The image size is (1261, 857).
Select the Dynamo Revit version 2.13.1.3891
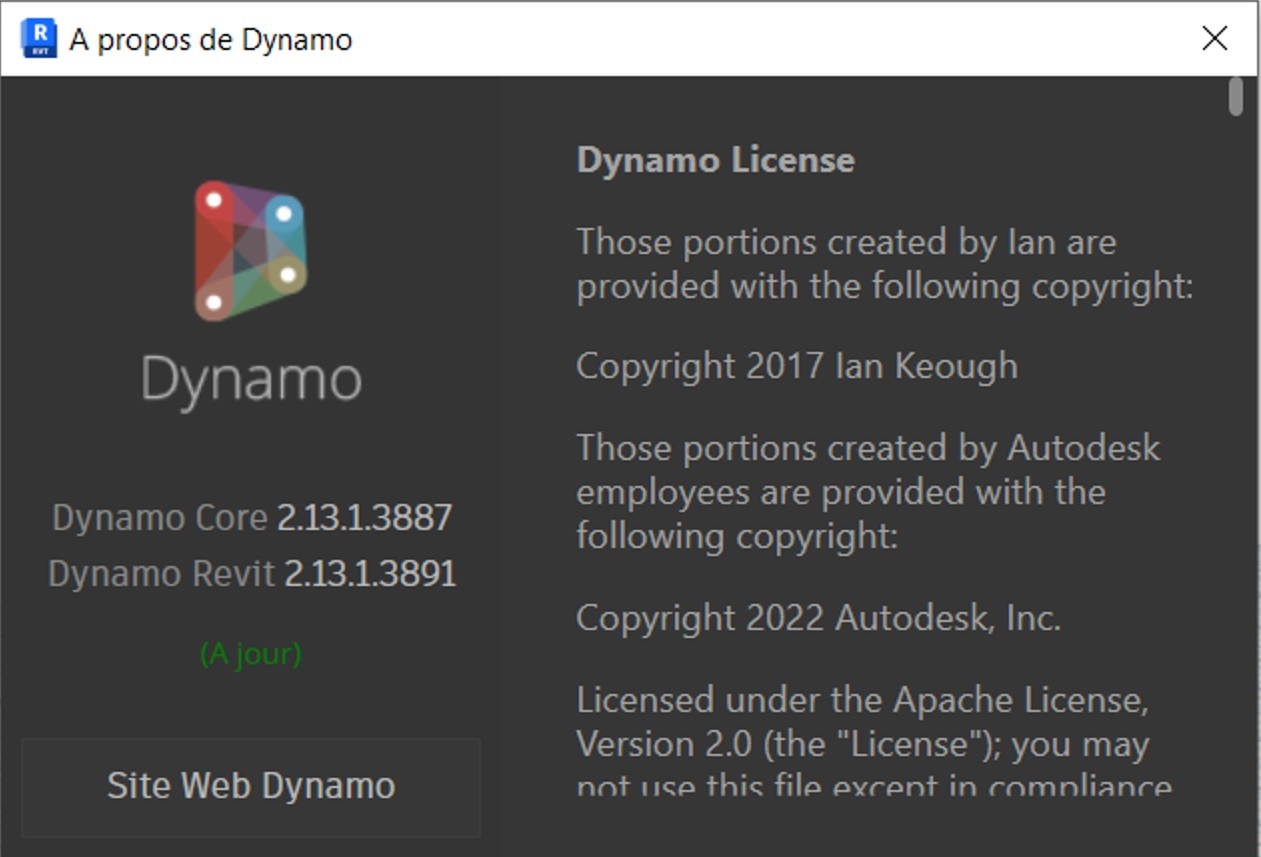(x=252, y=574)
